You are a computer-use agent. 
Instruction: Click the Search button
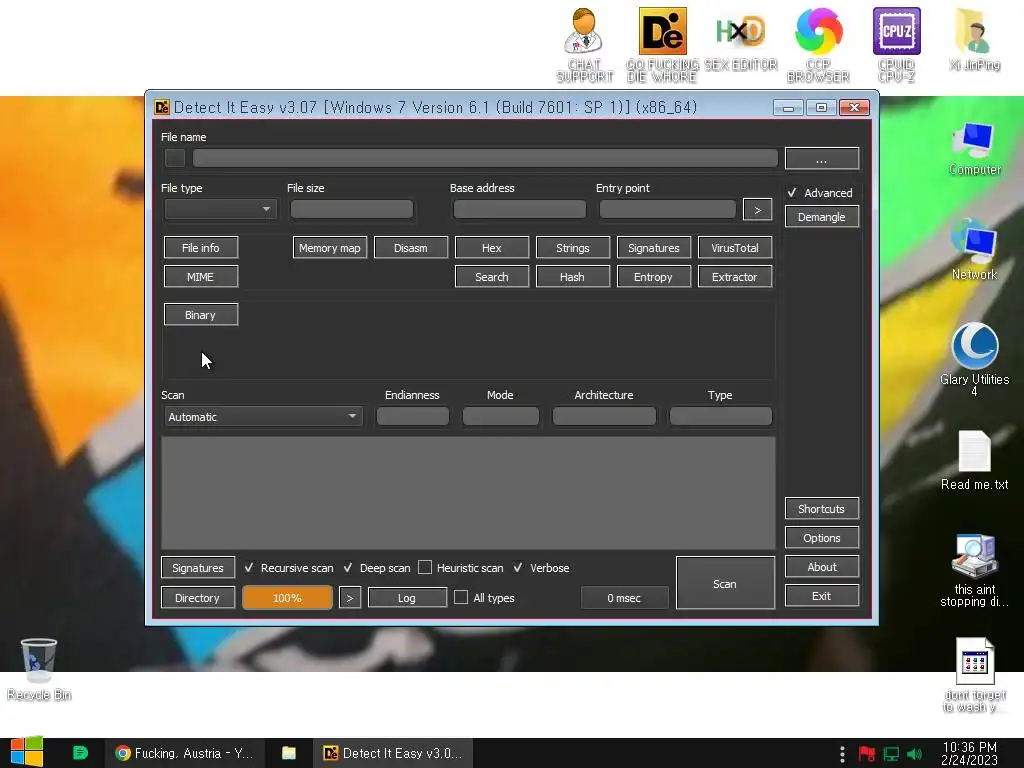pos(492,277)
